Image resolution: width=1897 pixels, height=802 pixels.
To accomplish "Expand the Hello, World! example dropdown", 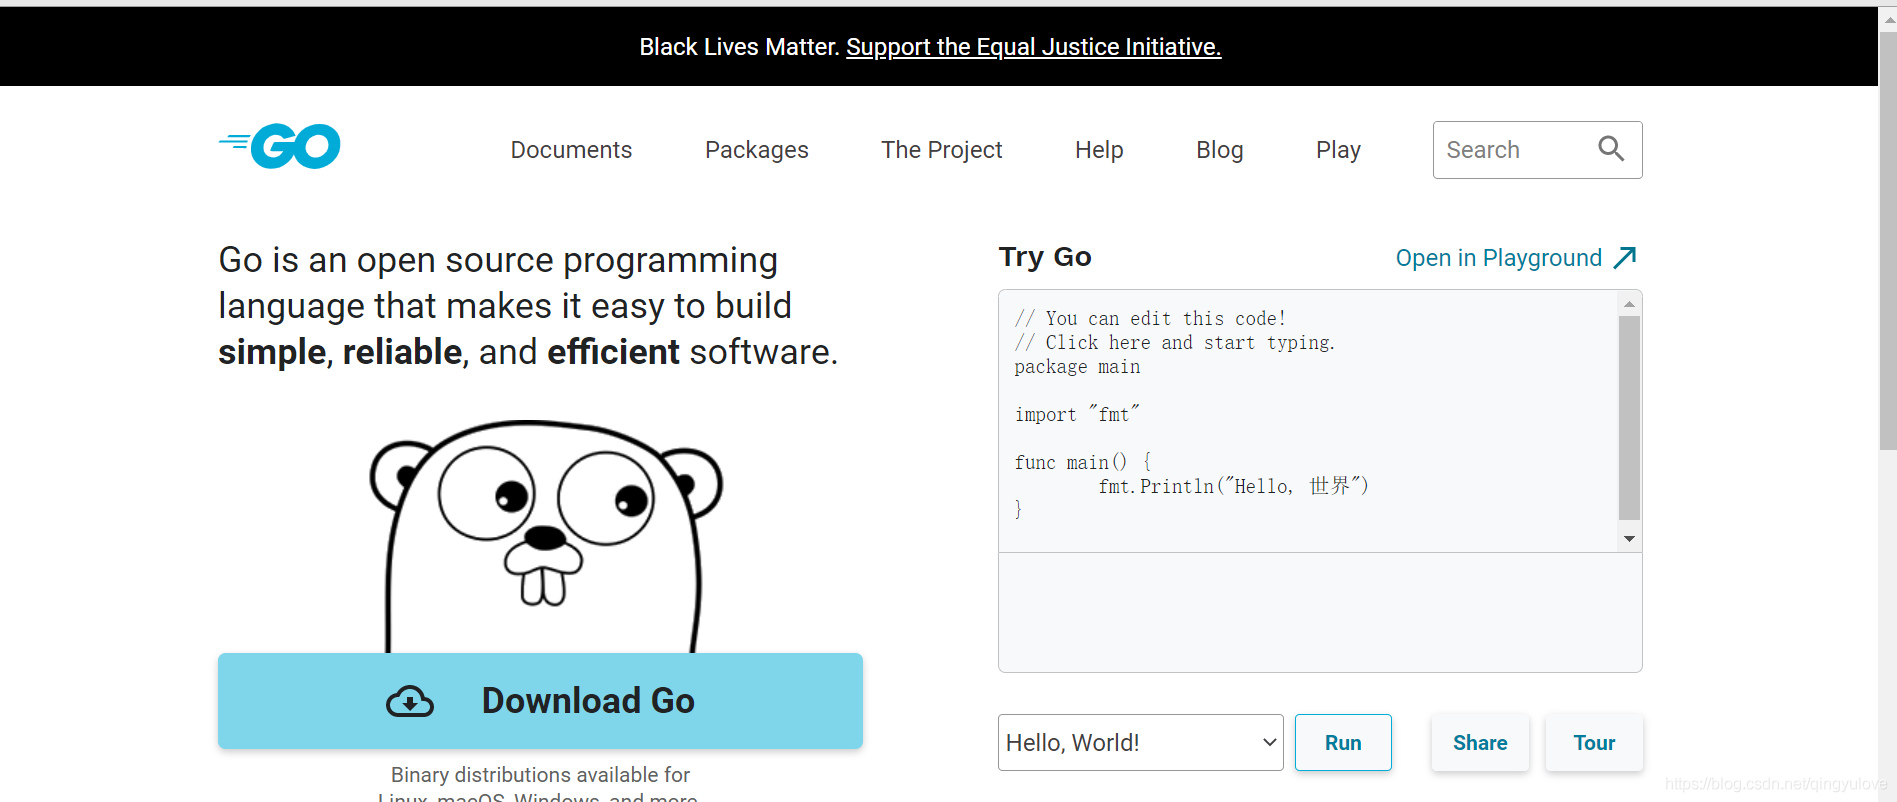I will tap(1140, 743).
